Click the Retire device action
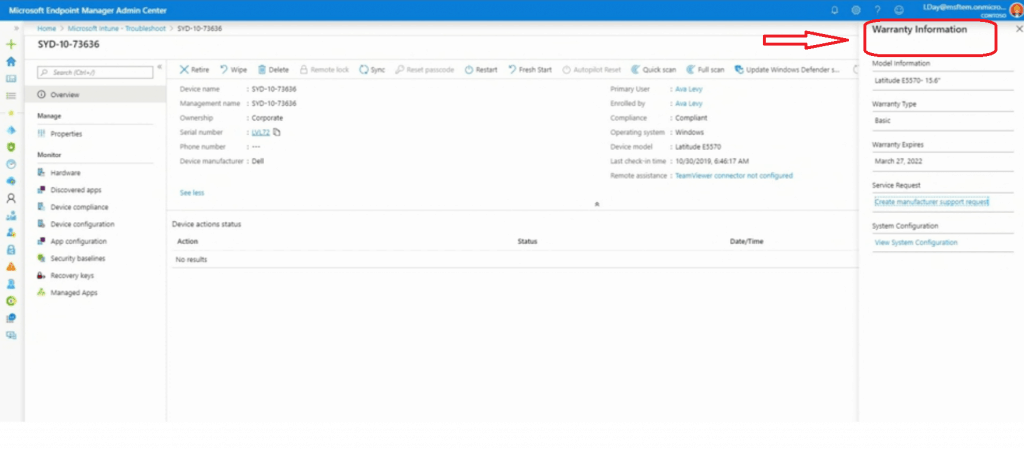Screen dimensions: 1024x450 (x=195, y=70)
